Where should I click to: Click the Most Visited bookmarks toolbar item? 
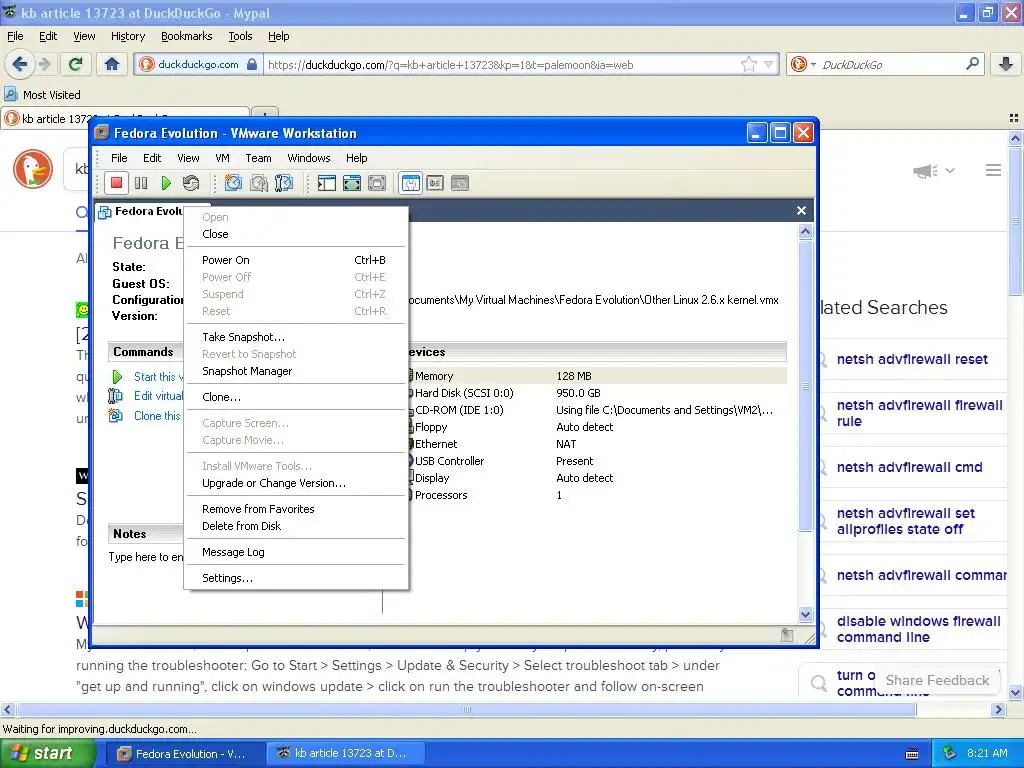(x=43, y=95)
